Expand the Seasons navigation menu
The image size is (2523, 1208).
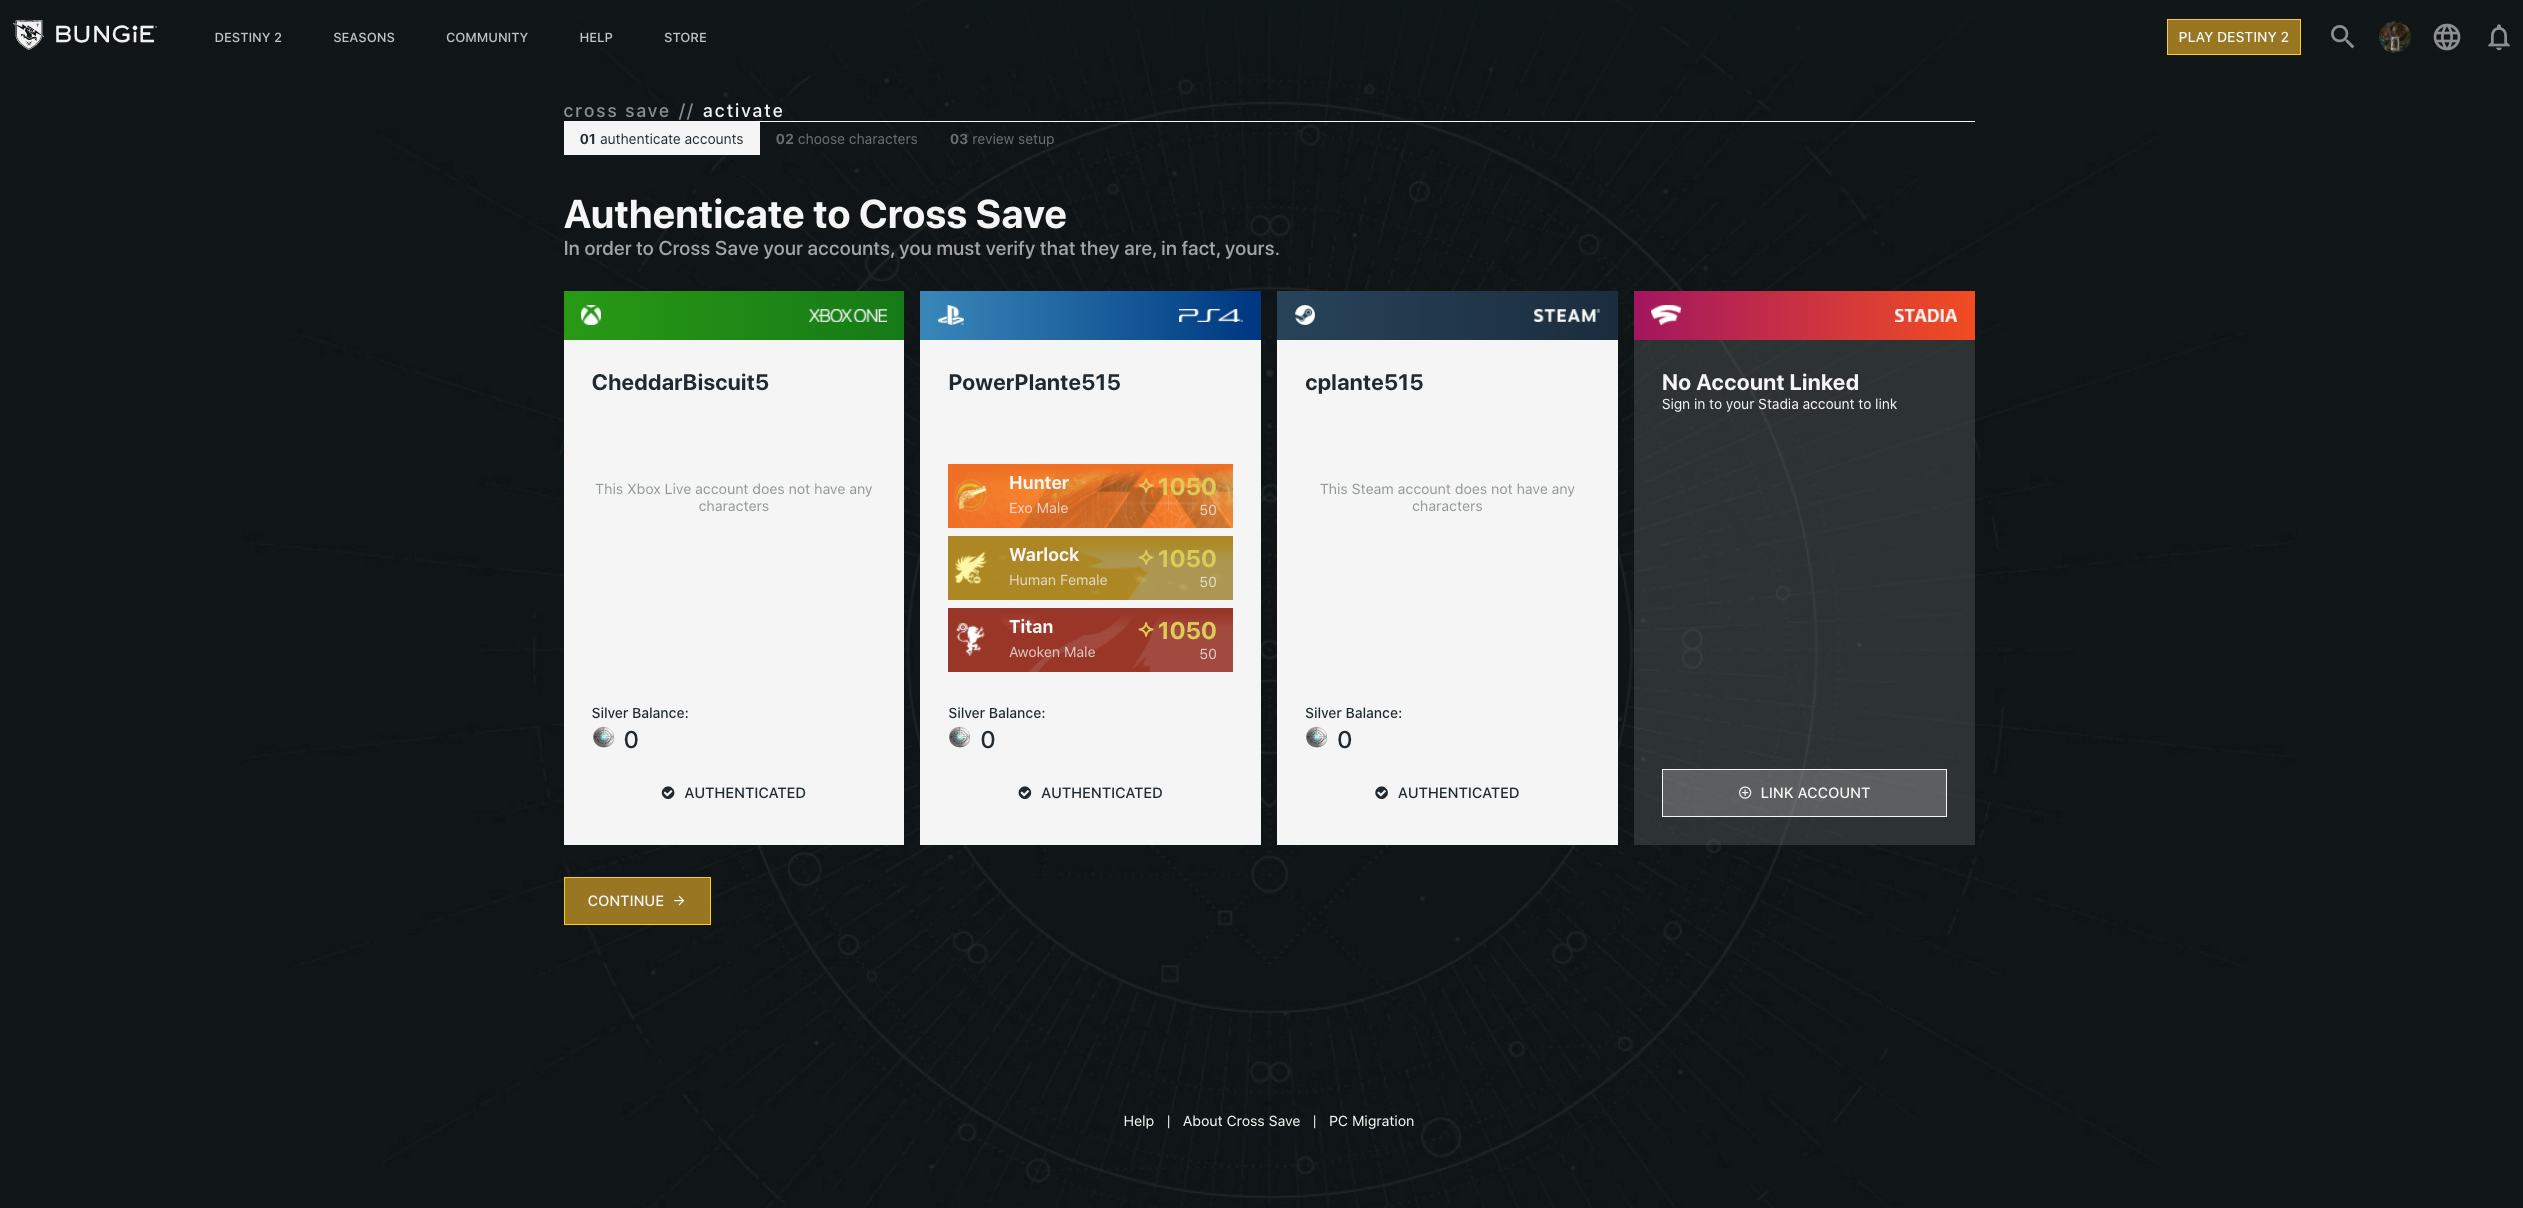tap(364, 37)
